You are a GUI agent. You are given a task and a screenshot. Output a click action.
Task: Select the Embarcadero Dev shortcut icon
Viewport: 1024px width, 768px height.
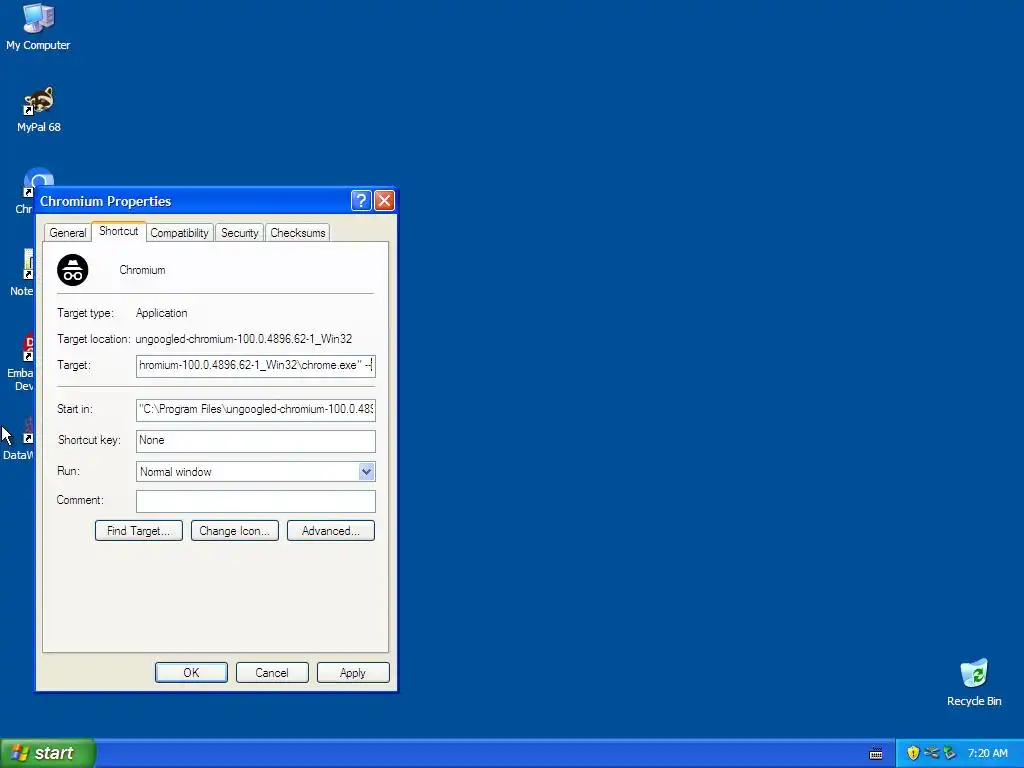[x=29, y=347]
